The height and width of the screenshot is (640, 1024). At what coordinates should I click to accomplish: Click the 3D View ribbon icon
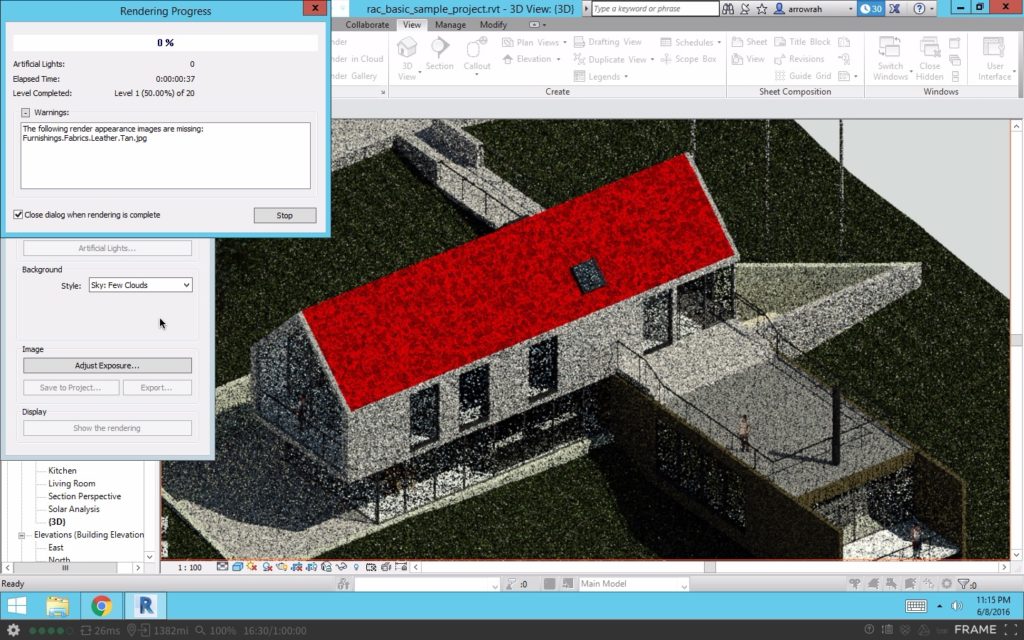click(x=407, y=52)
